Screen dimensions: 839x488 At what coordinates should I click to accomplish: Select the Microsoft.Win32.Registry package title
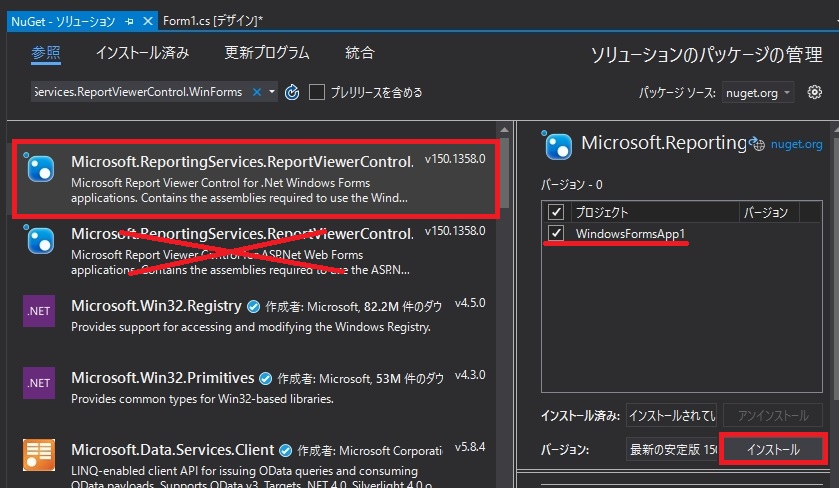pos(156,306)
